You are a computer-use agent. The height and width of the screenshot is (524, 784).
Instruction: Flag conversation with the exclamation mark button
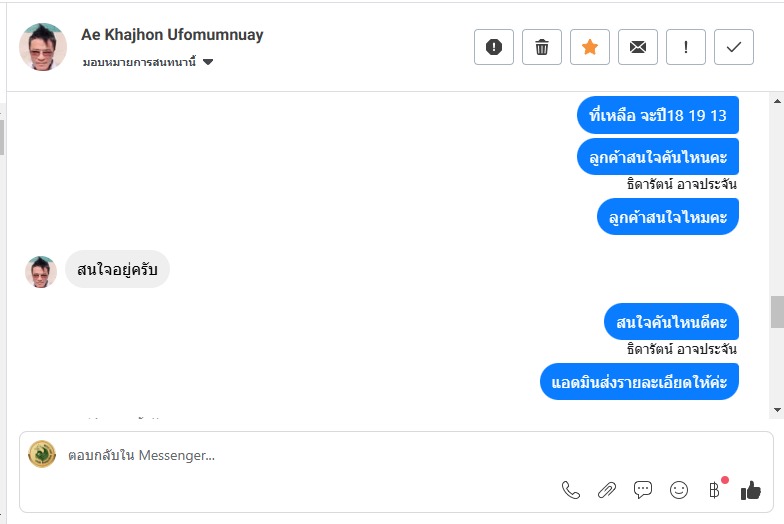686,47
